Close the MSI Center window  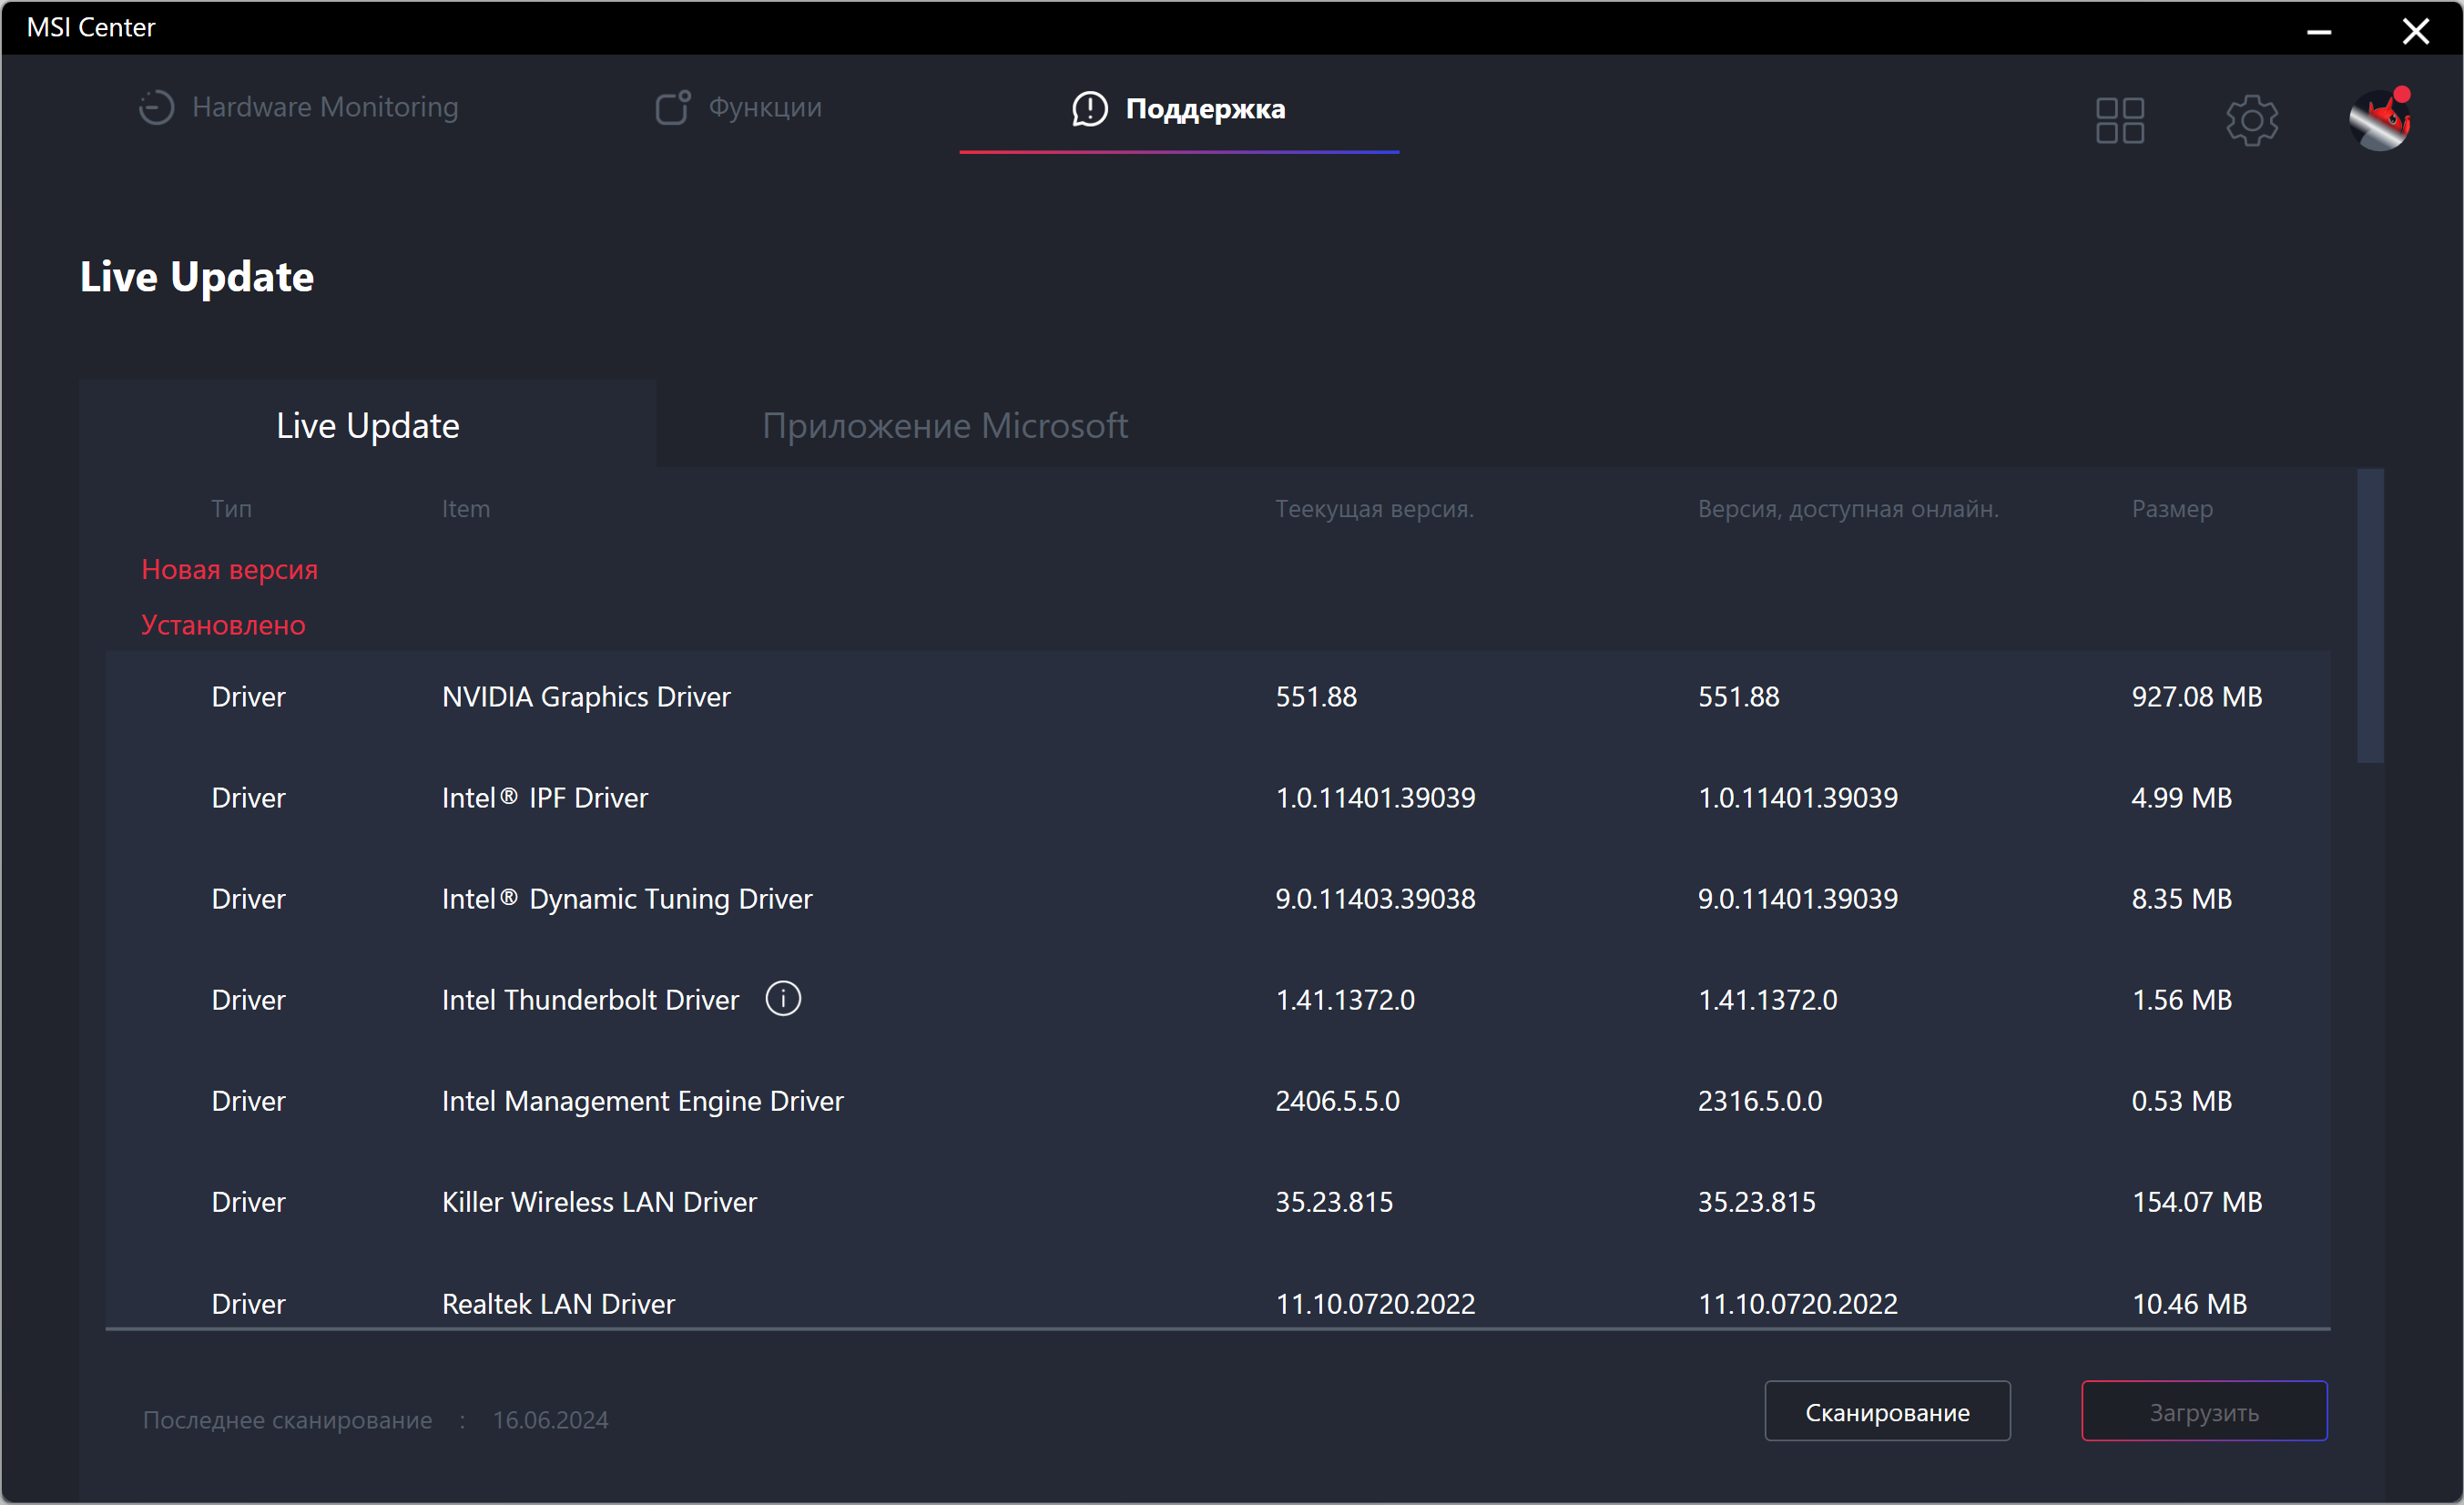pyautogui.click(x=2415, y=31)
